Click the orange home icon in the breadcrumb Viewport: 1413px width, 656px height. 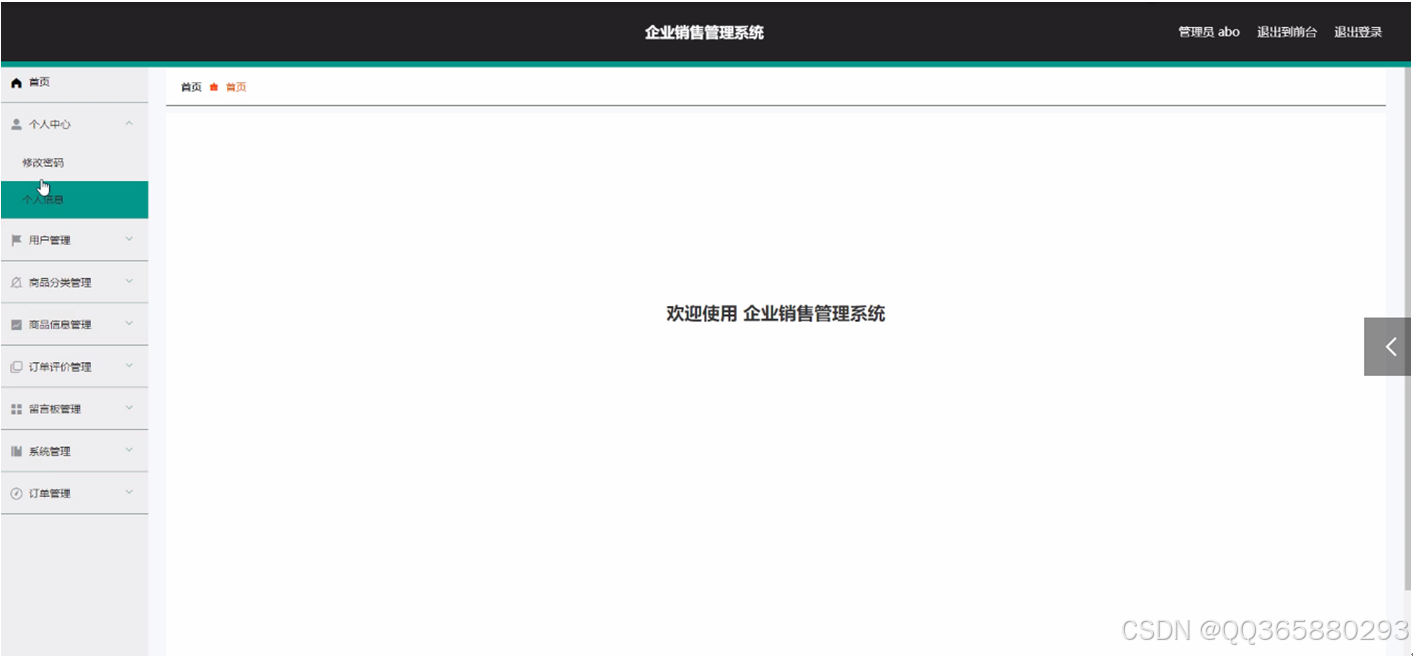tap(214, 87)
